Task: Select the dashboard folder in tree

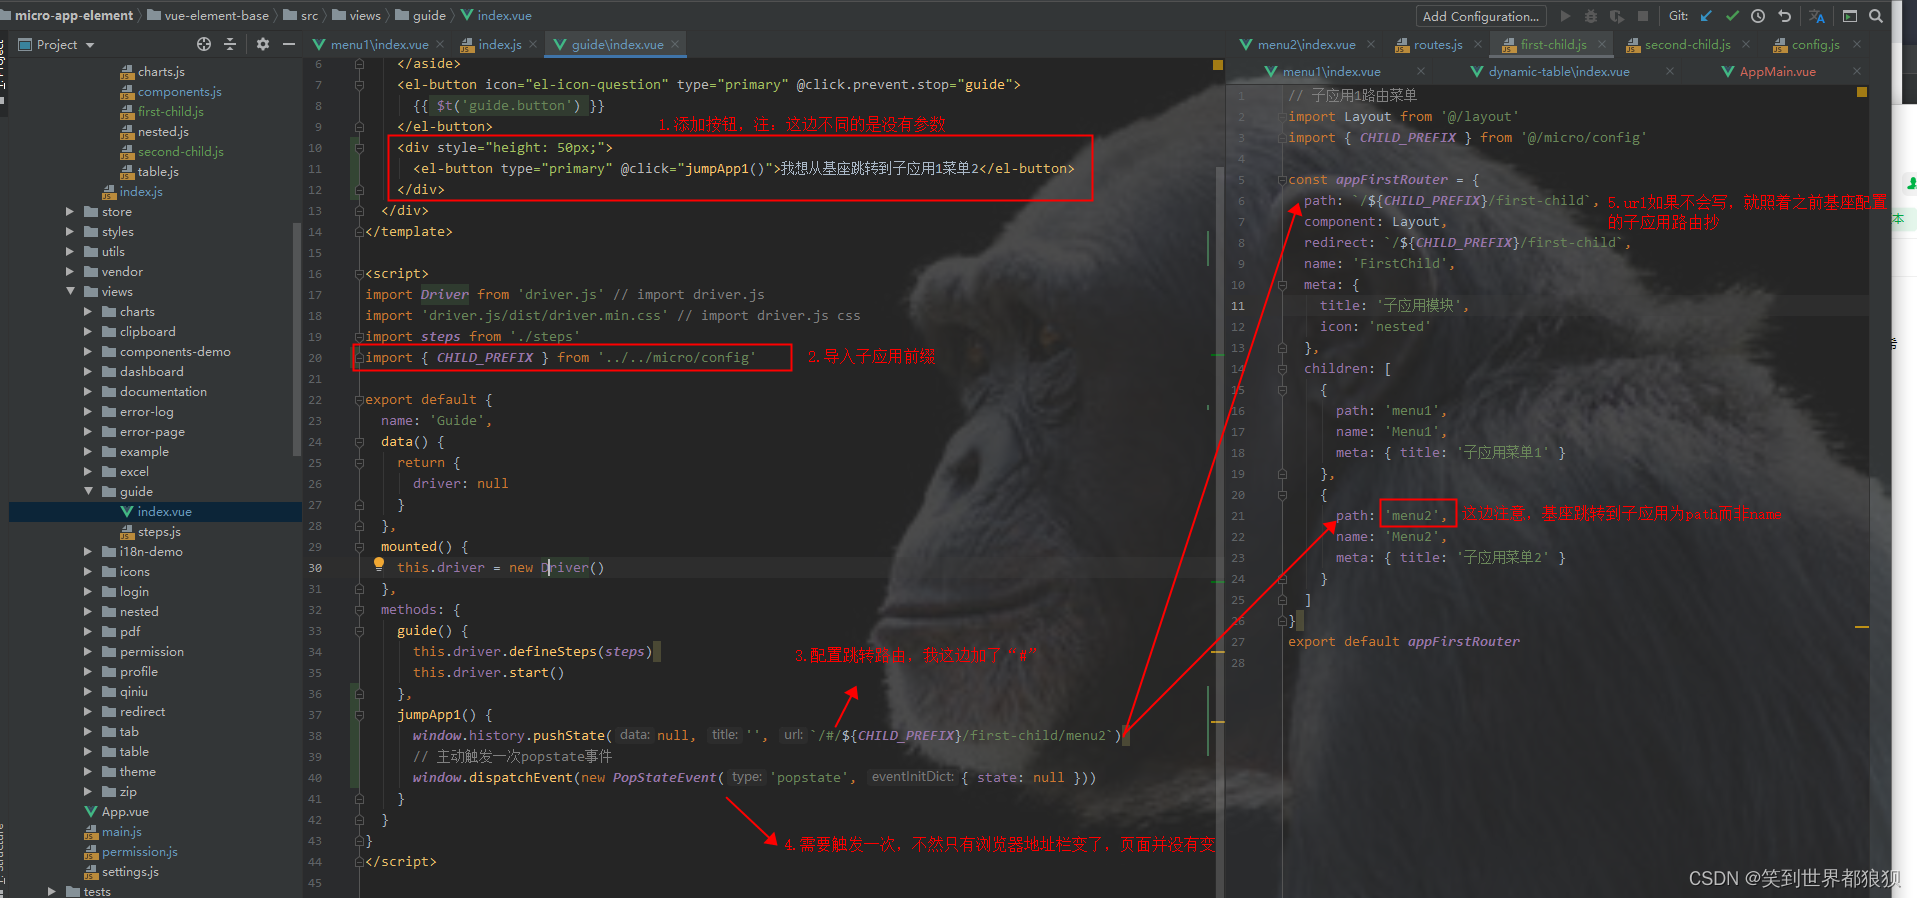Action: [151, 372]
